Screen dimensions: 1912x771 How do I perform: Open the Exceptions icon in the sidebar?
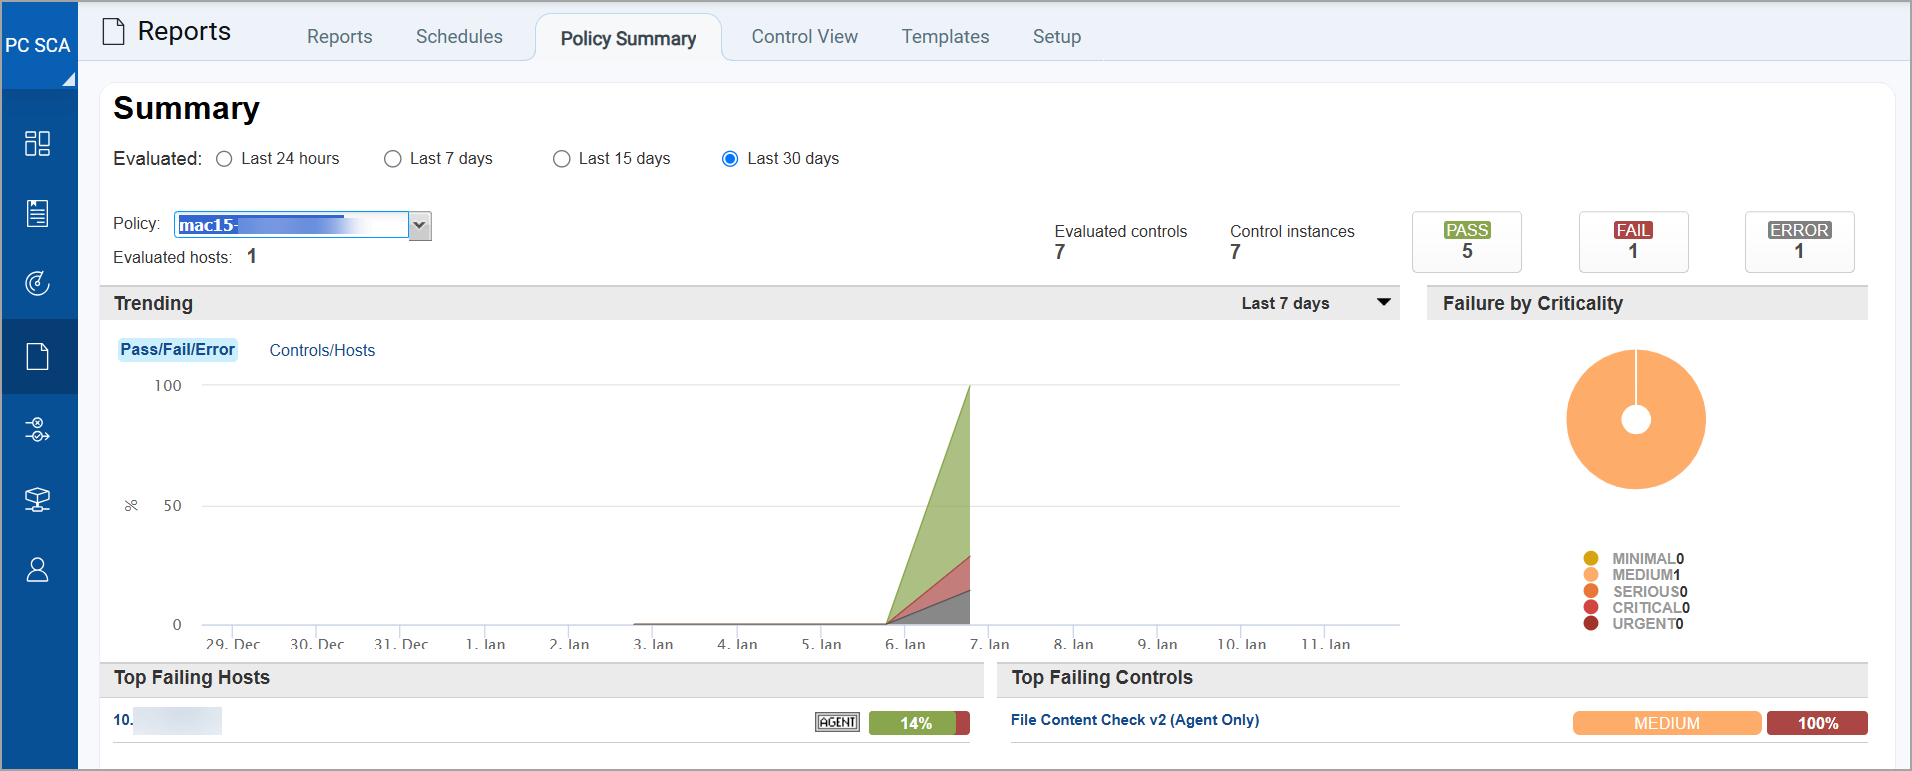(x=37, y=430)
